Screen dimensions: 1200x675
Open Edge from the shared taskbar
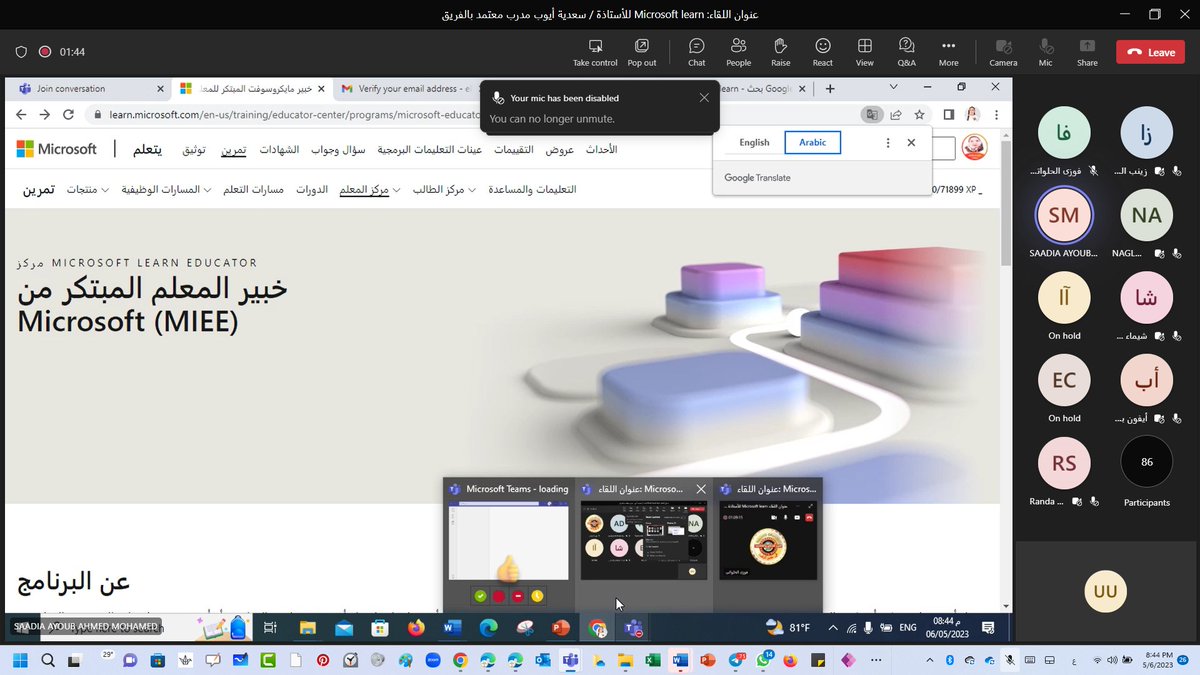[x=488, y=628]
